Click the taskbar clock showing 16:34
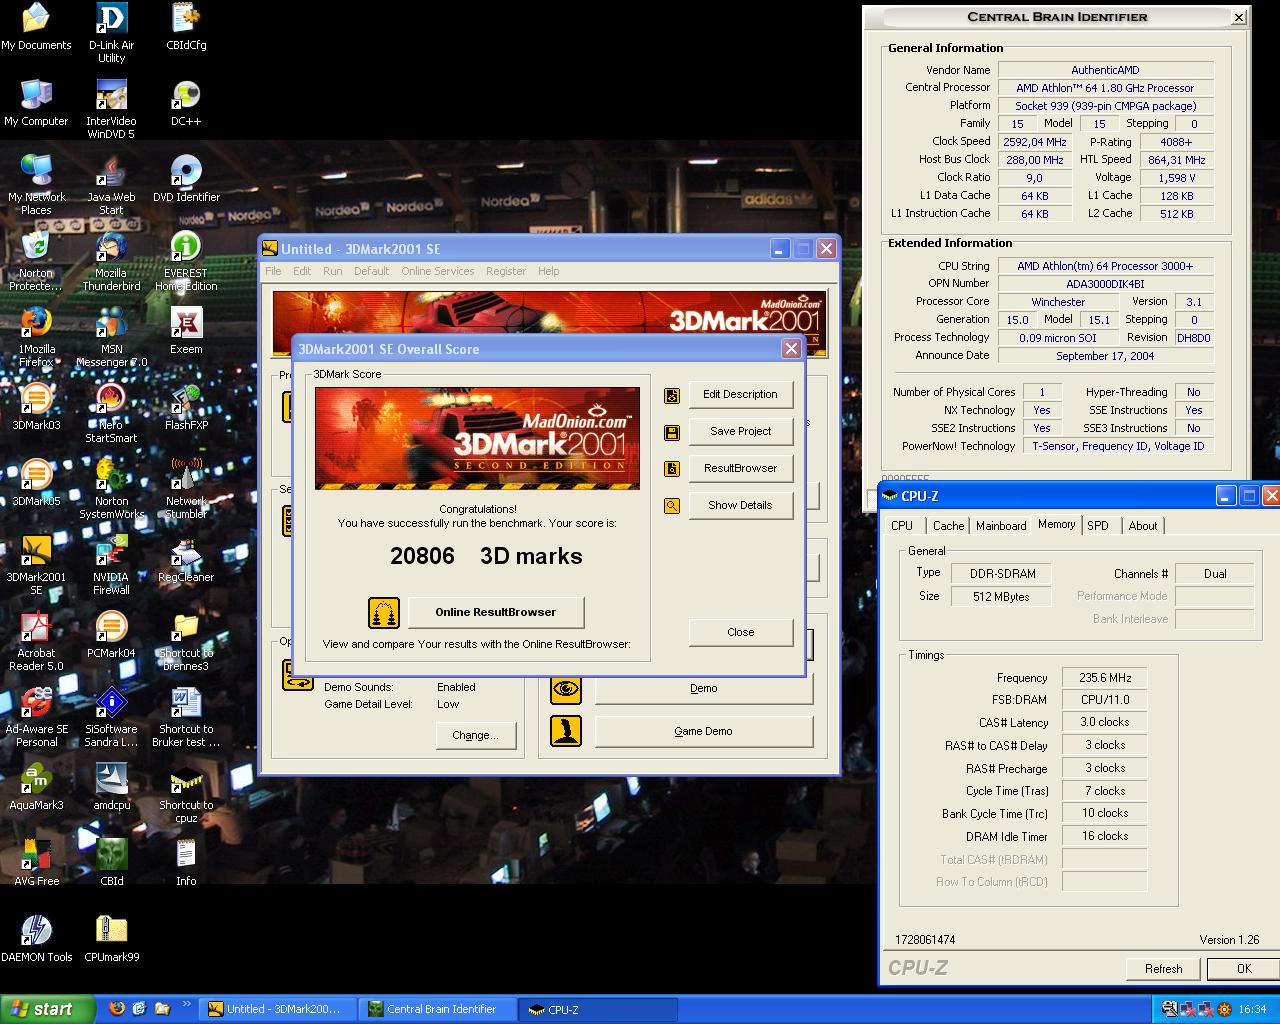Screen dimensions: 1280x1024 click(1252, 1009)
